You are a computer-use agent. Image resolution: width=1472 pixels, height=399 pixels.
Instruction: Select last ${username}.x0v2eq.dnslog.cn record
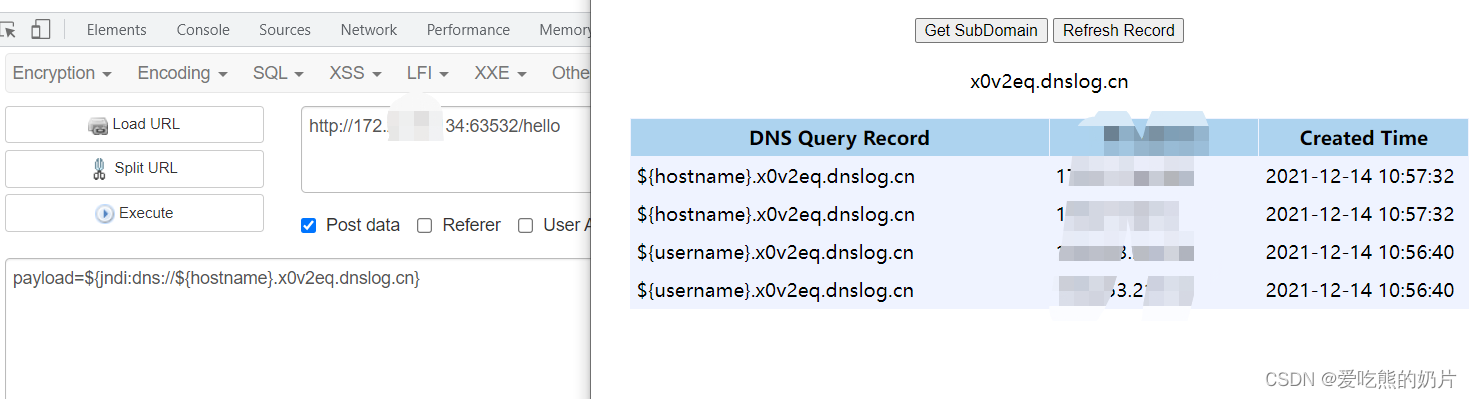point(776,291)
